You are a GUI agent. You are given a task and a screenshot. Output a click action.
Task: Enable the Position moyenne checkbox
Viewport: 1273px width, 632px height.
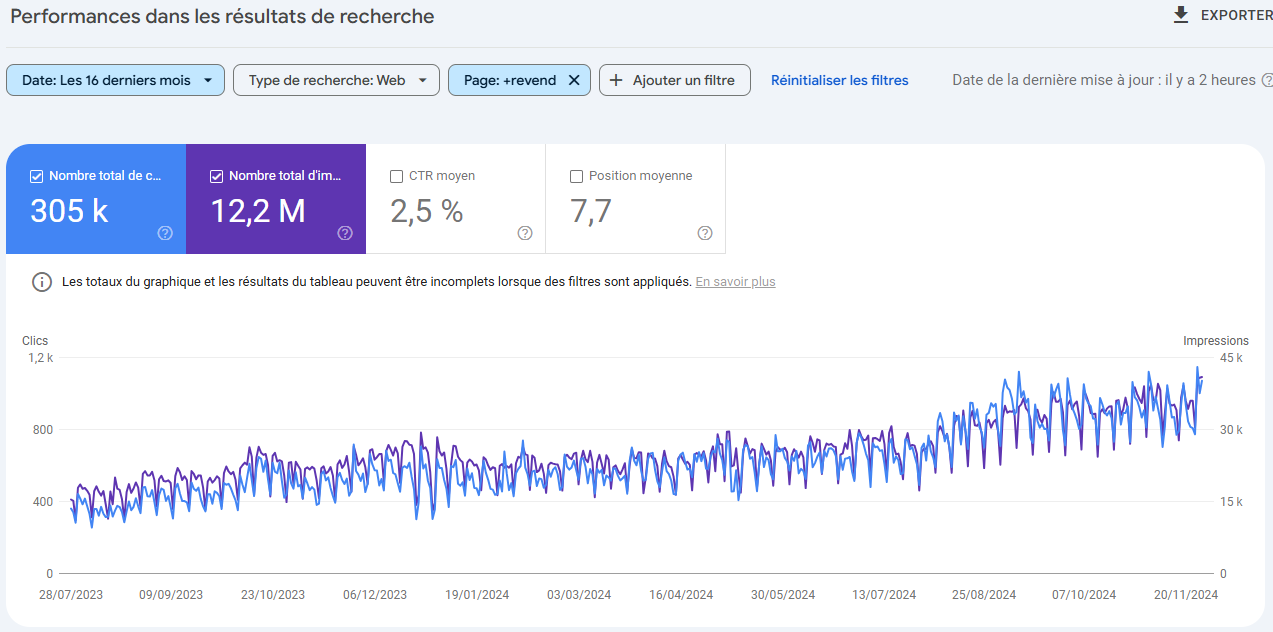(x=576, y=176)
